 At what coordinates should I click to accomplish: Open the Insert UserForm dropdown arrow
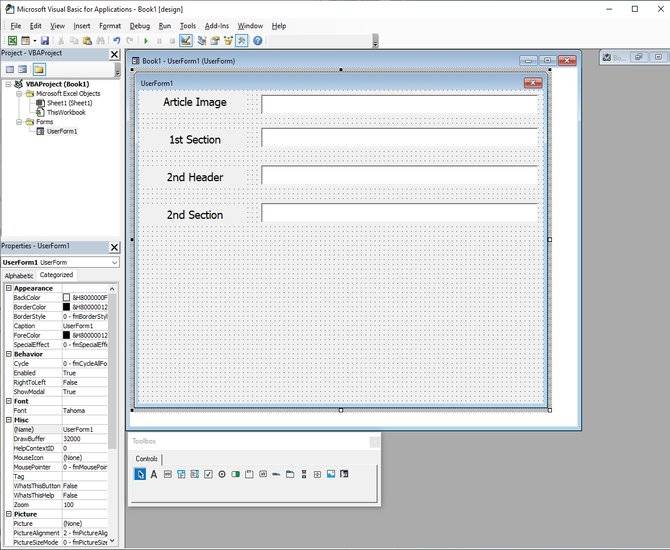click(35, 41)
